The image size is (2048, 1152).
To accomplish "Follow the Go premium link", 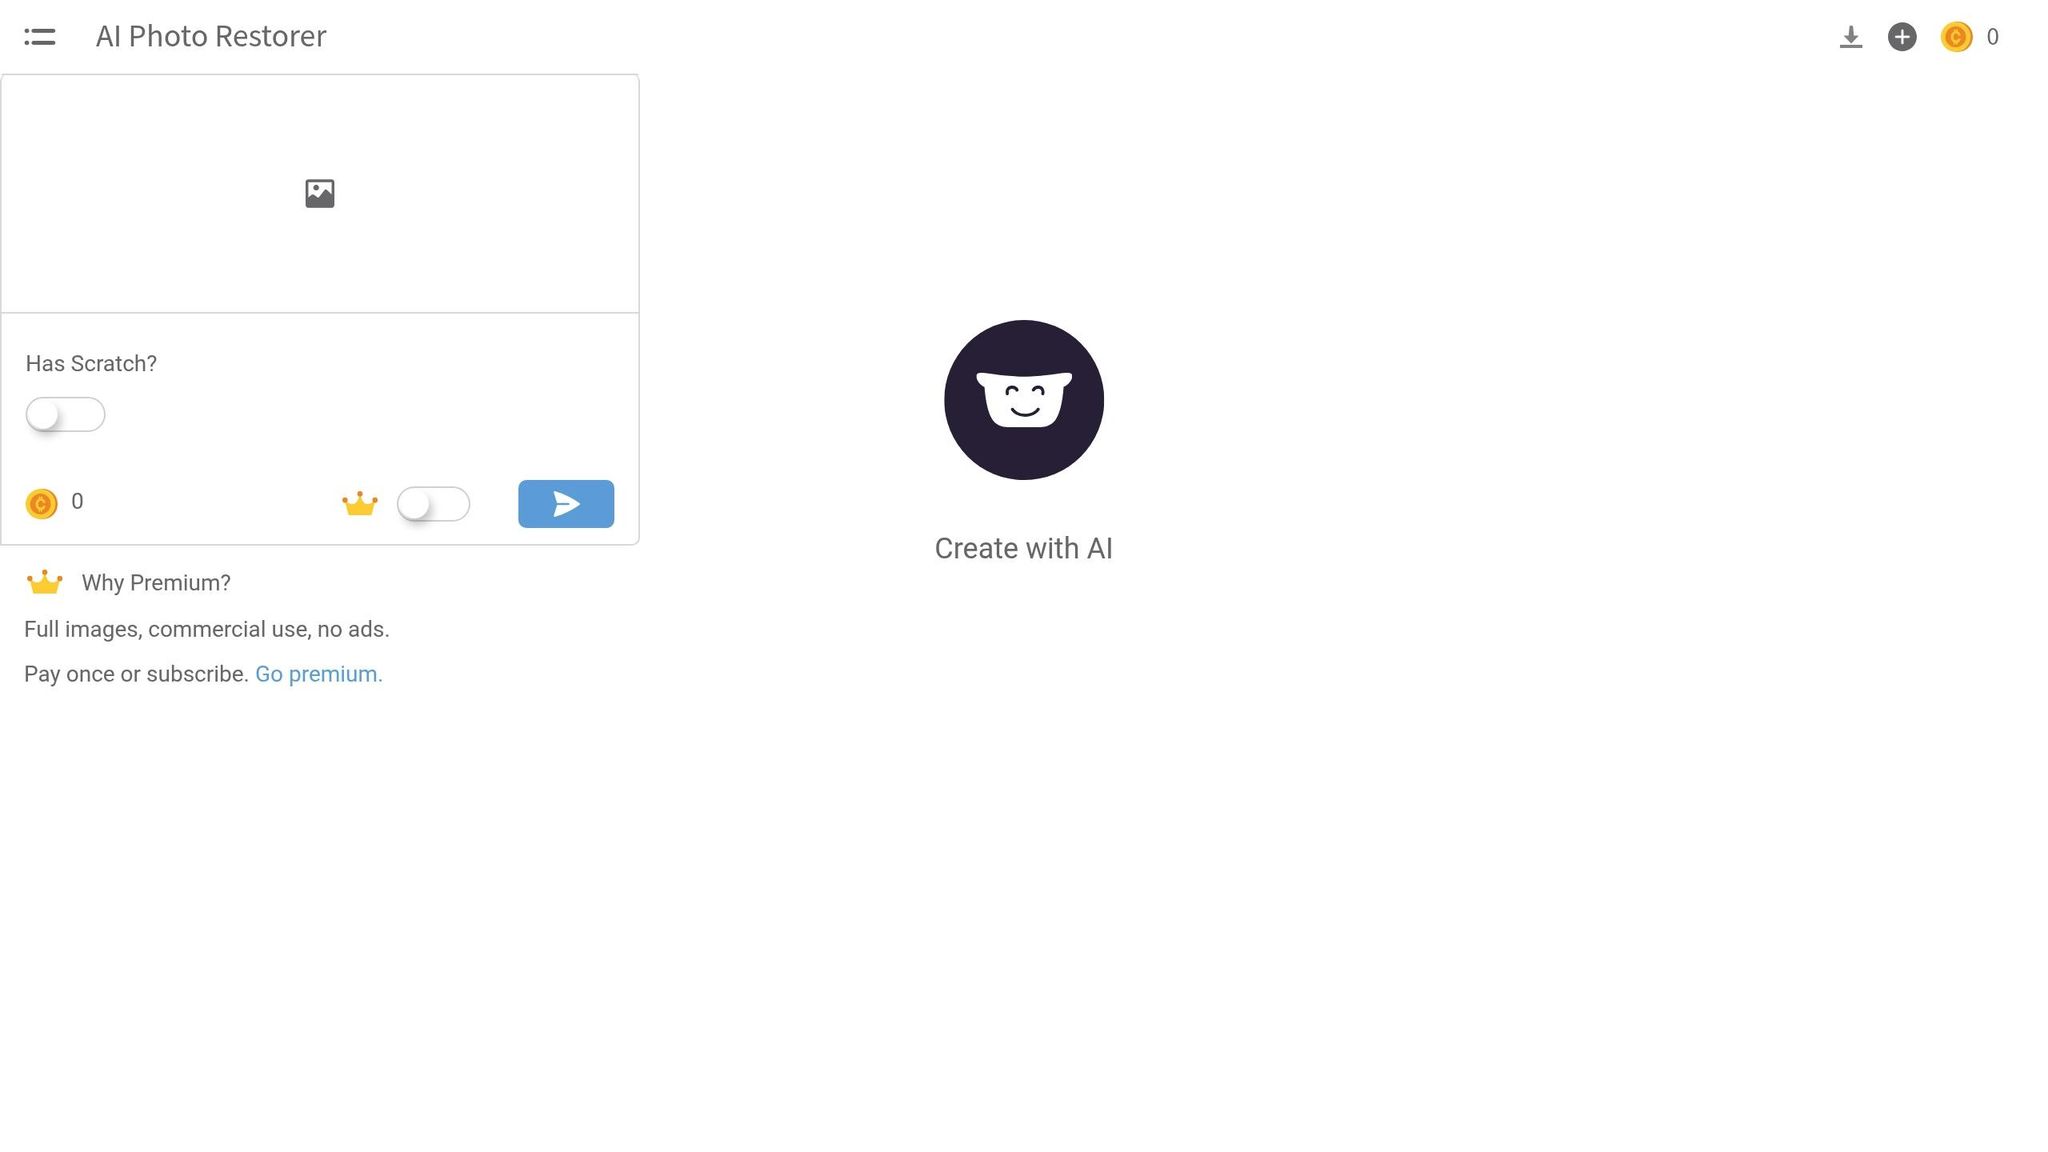I will point(319,674).
